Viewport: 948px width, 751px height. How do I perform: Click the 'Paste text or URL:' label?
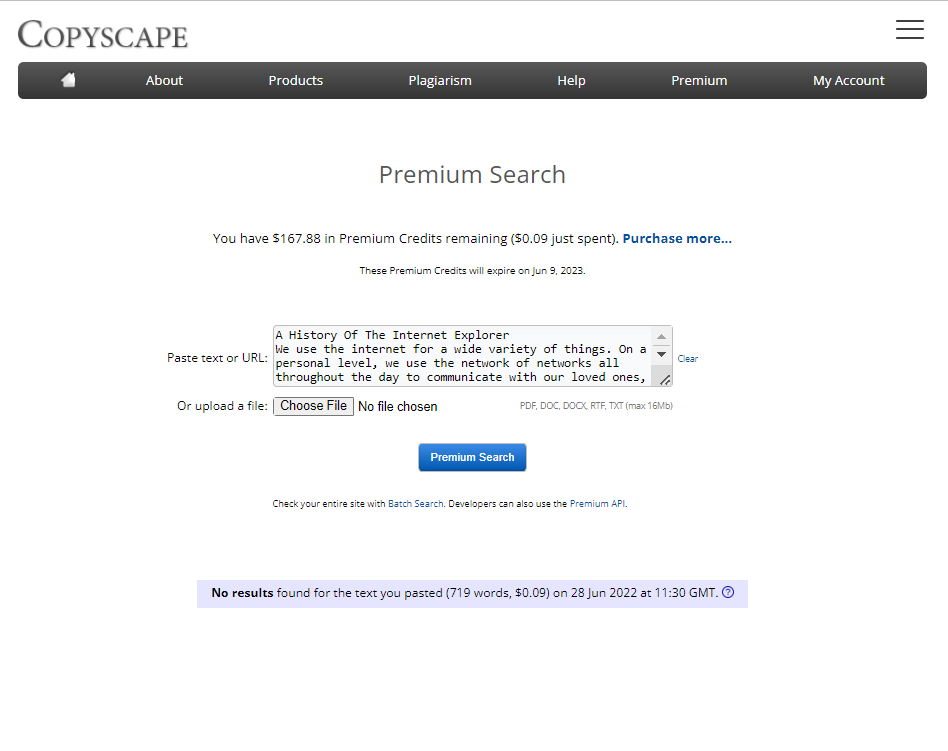click(217, 358)
